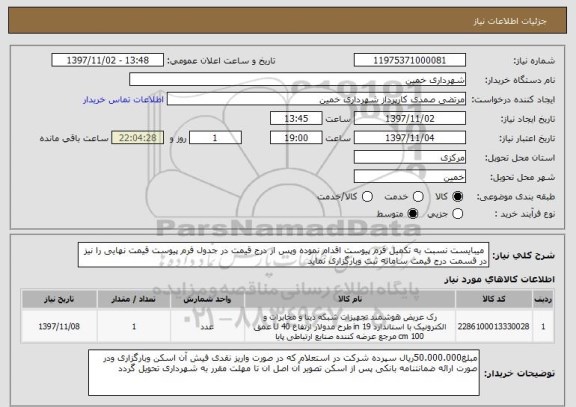Click the شرح کلی نیاز description box
576x407 pixels.
coord(283,255)
